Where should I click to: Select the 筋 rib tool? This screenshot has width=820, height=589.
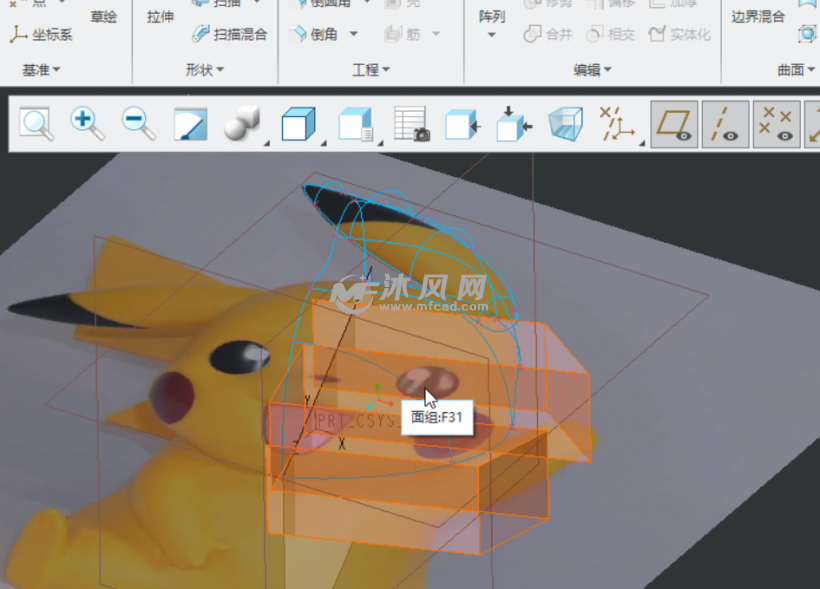coord(403,34)
